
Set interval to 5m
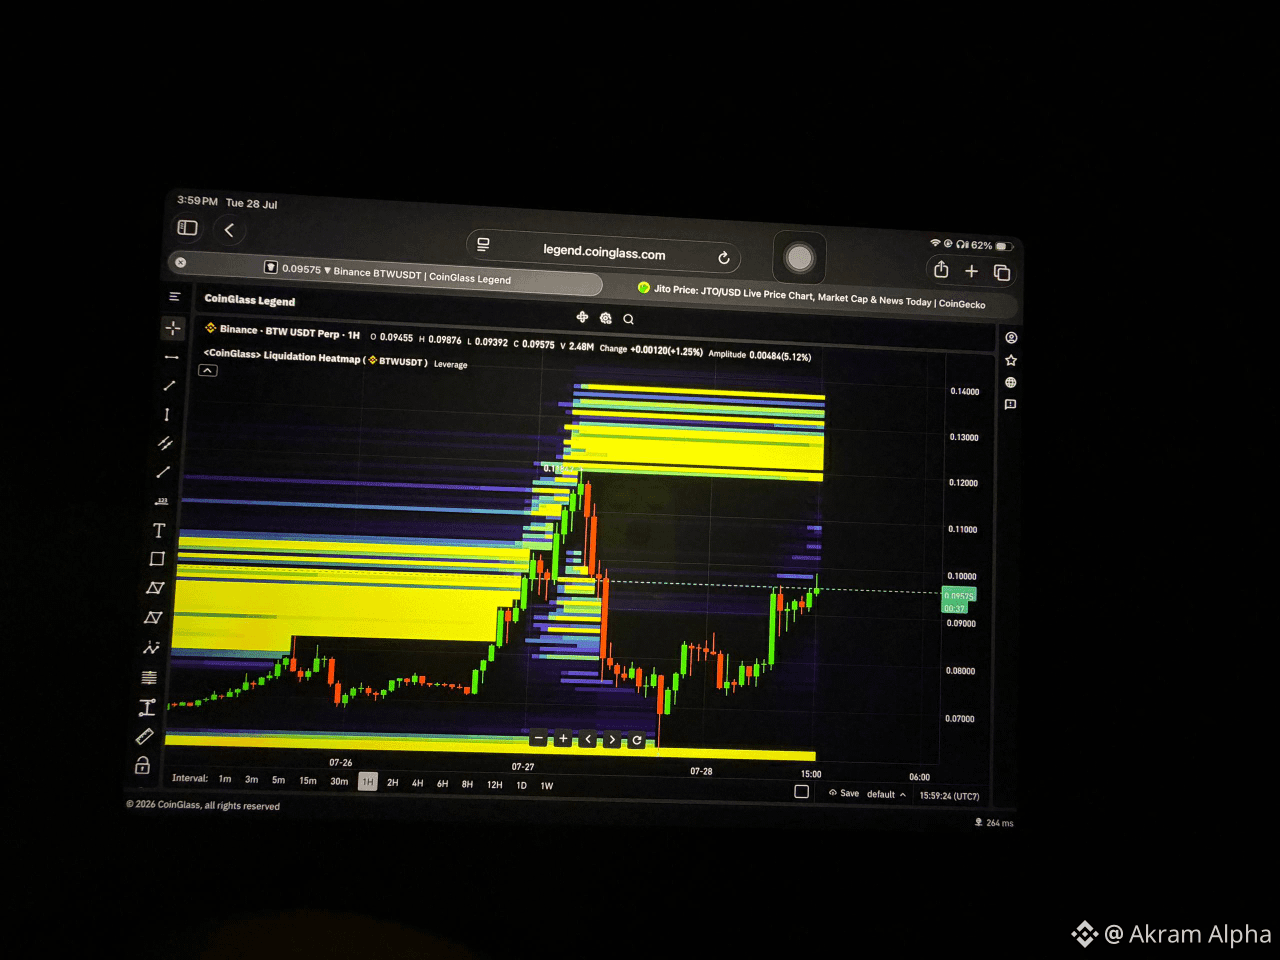click(278, 780)
